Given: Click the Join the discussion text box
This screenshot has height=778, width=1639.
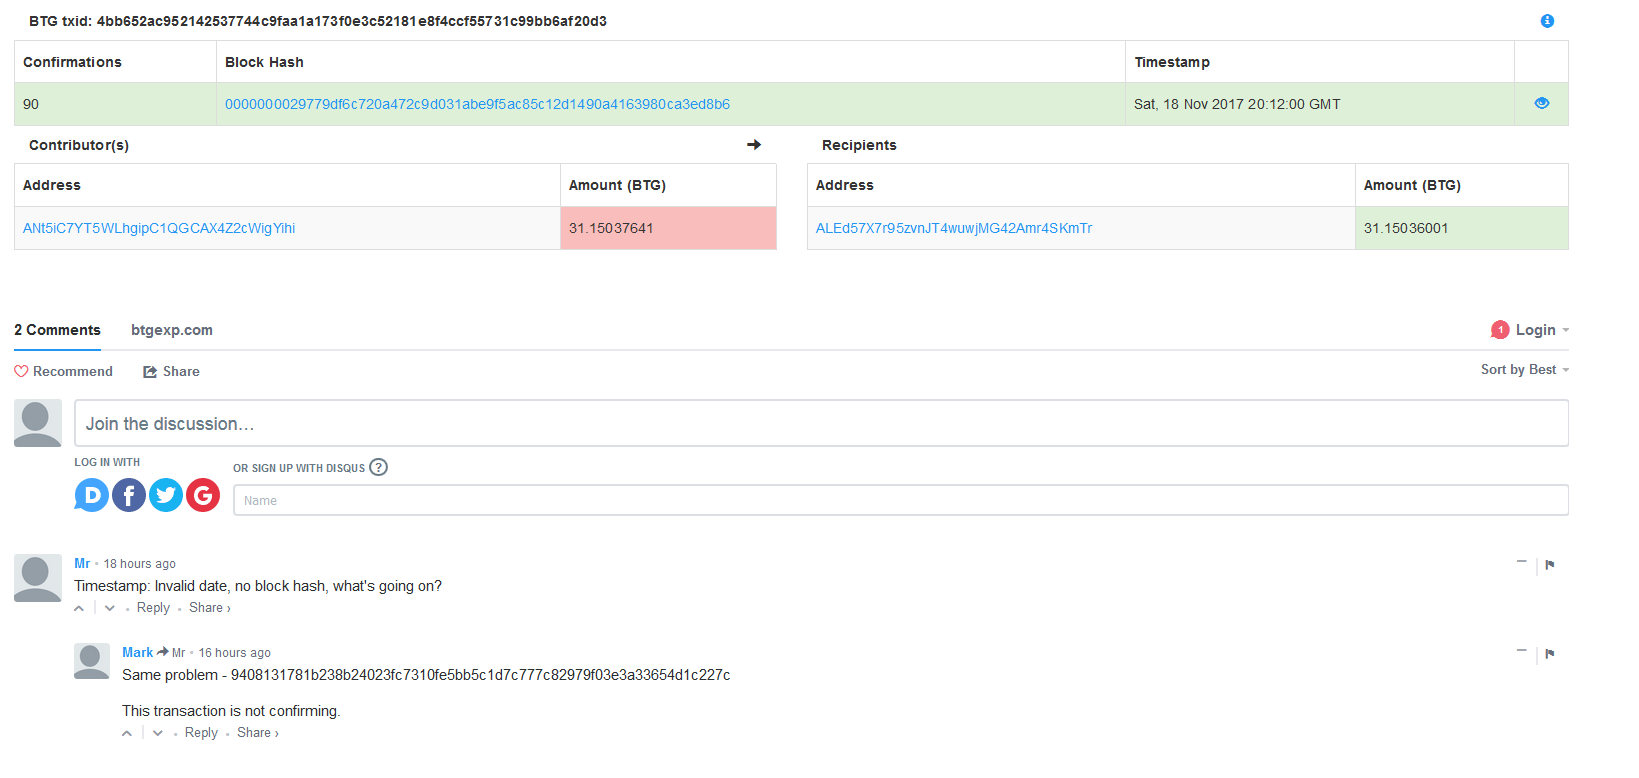Looking at the screenshot, I should coord(820,424).
